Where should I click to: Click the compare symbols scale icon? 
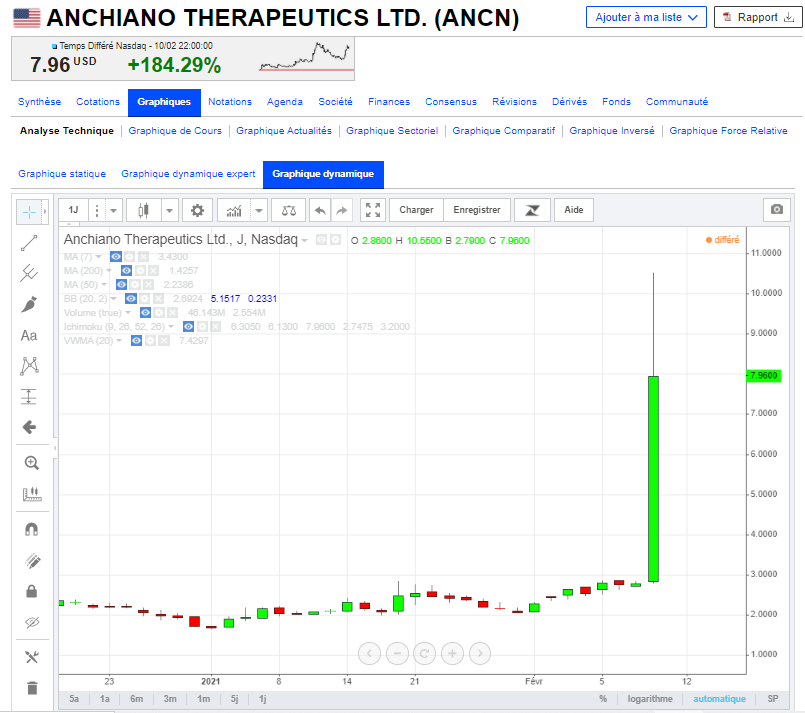pos(289,210)
